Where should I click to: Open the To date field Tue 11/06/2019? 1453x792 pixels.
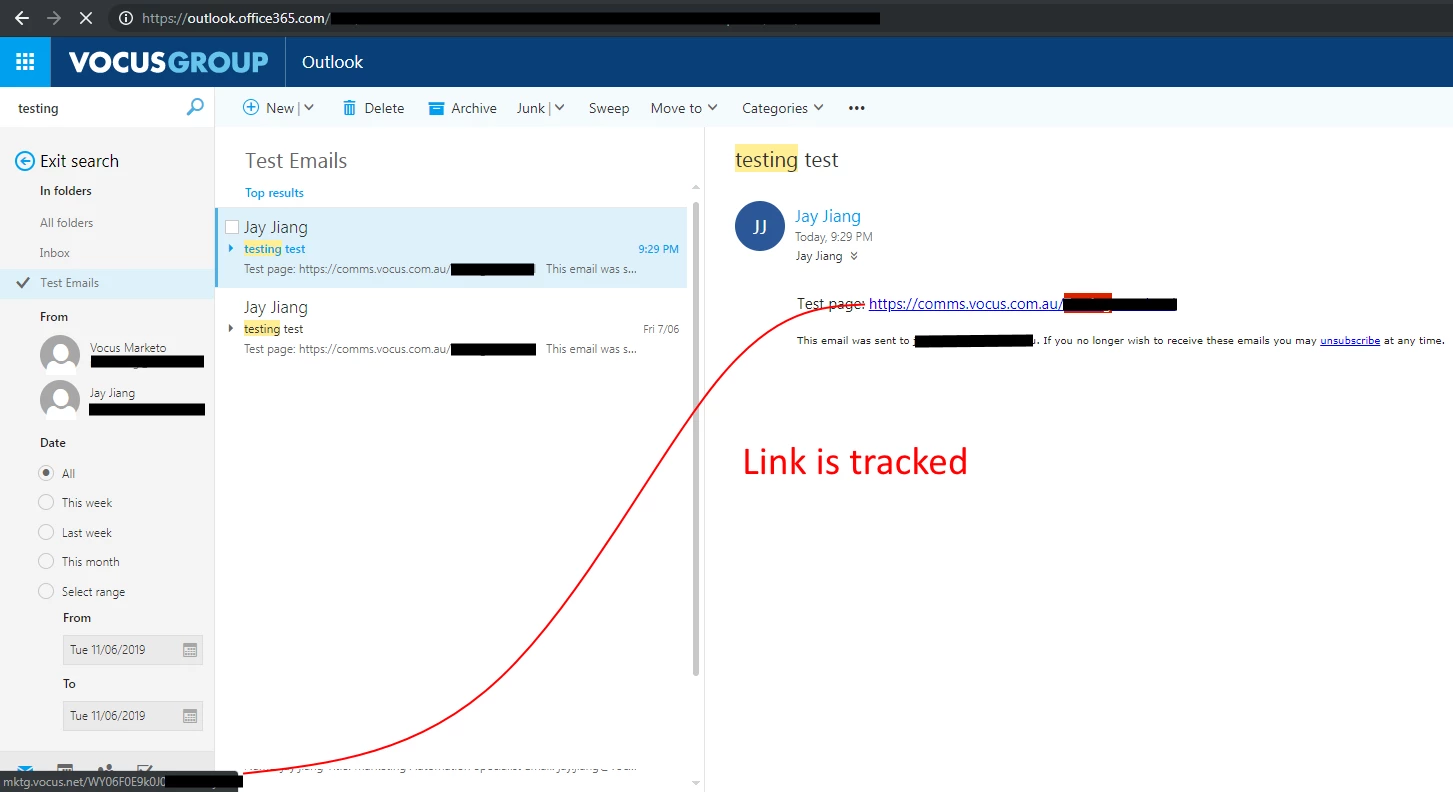click(x=132, y=716)
